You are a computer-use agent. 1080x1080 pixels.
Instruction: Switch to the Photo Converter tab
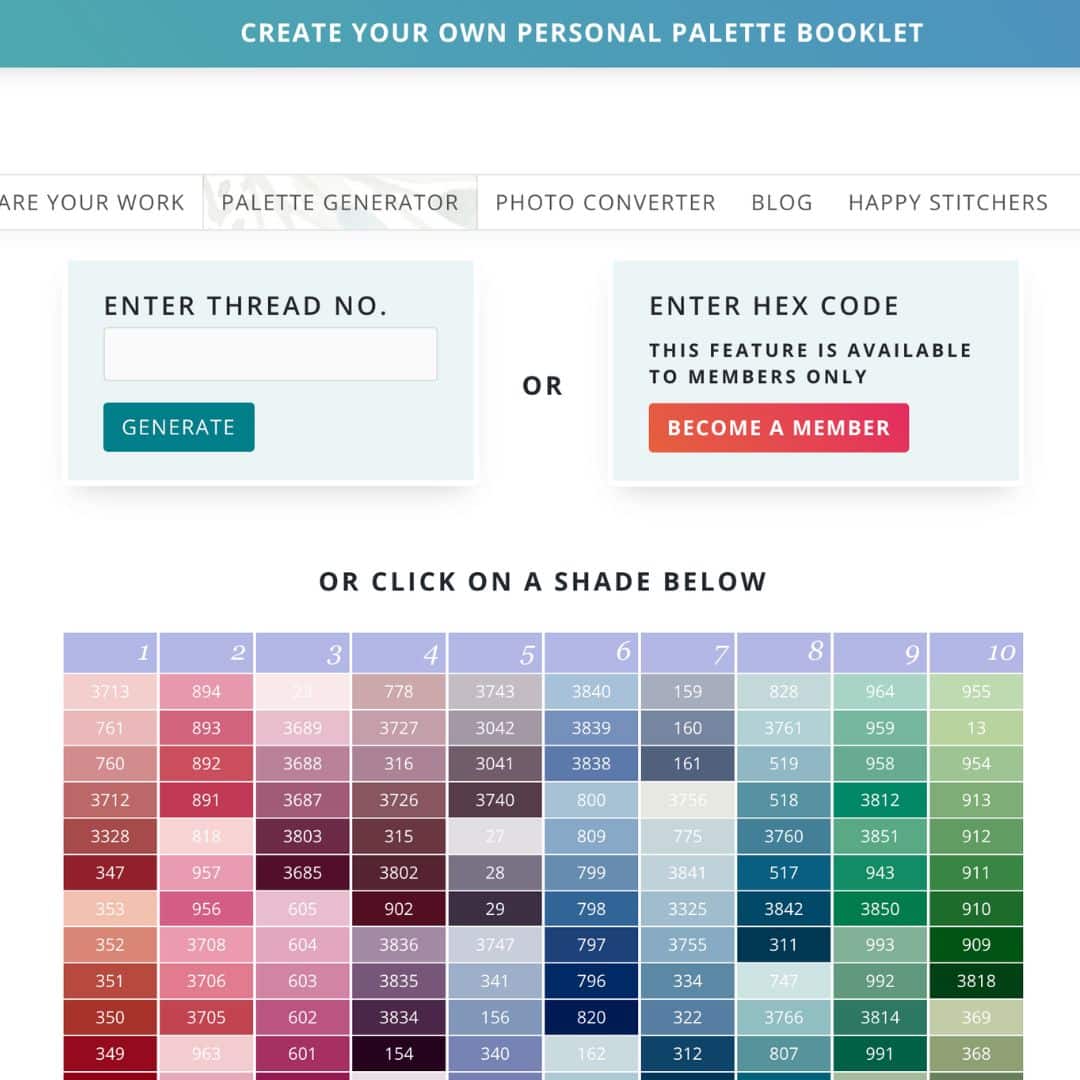coord(604,202)
